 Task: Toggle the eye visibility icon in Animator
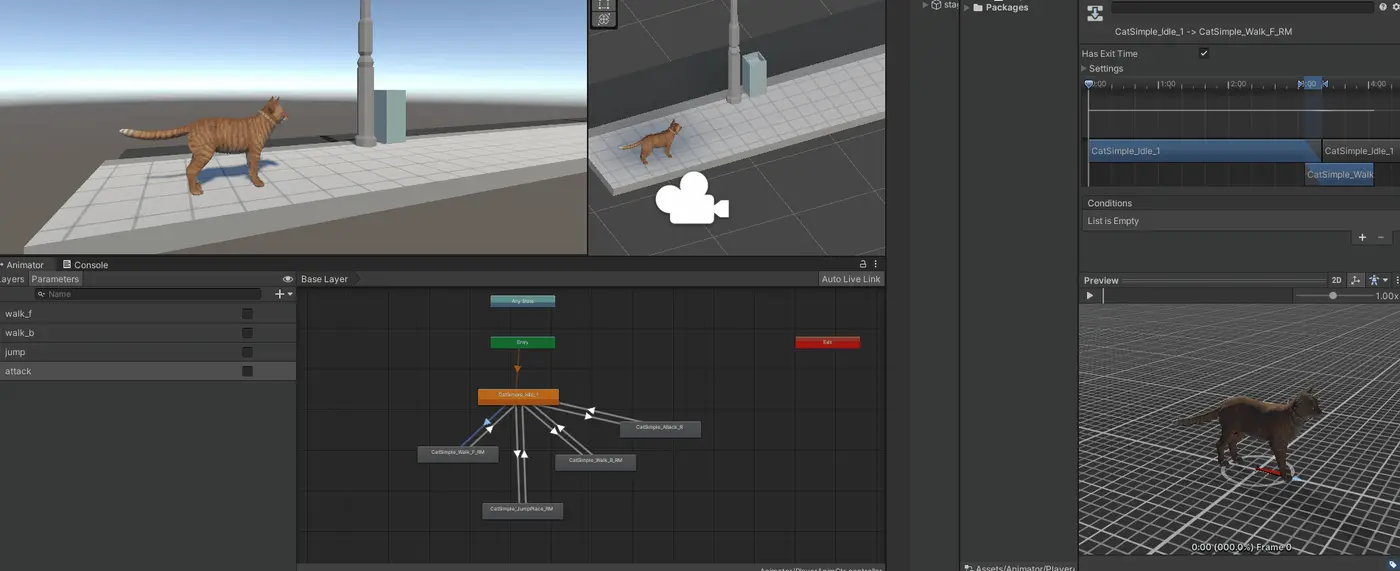point(288,279)
